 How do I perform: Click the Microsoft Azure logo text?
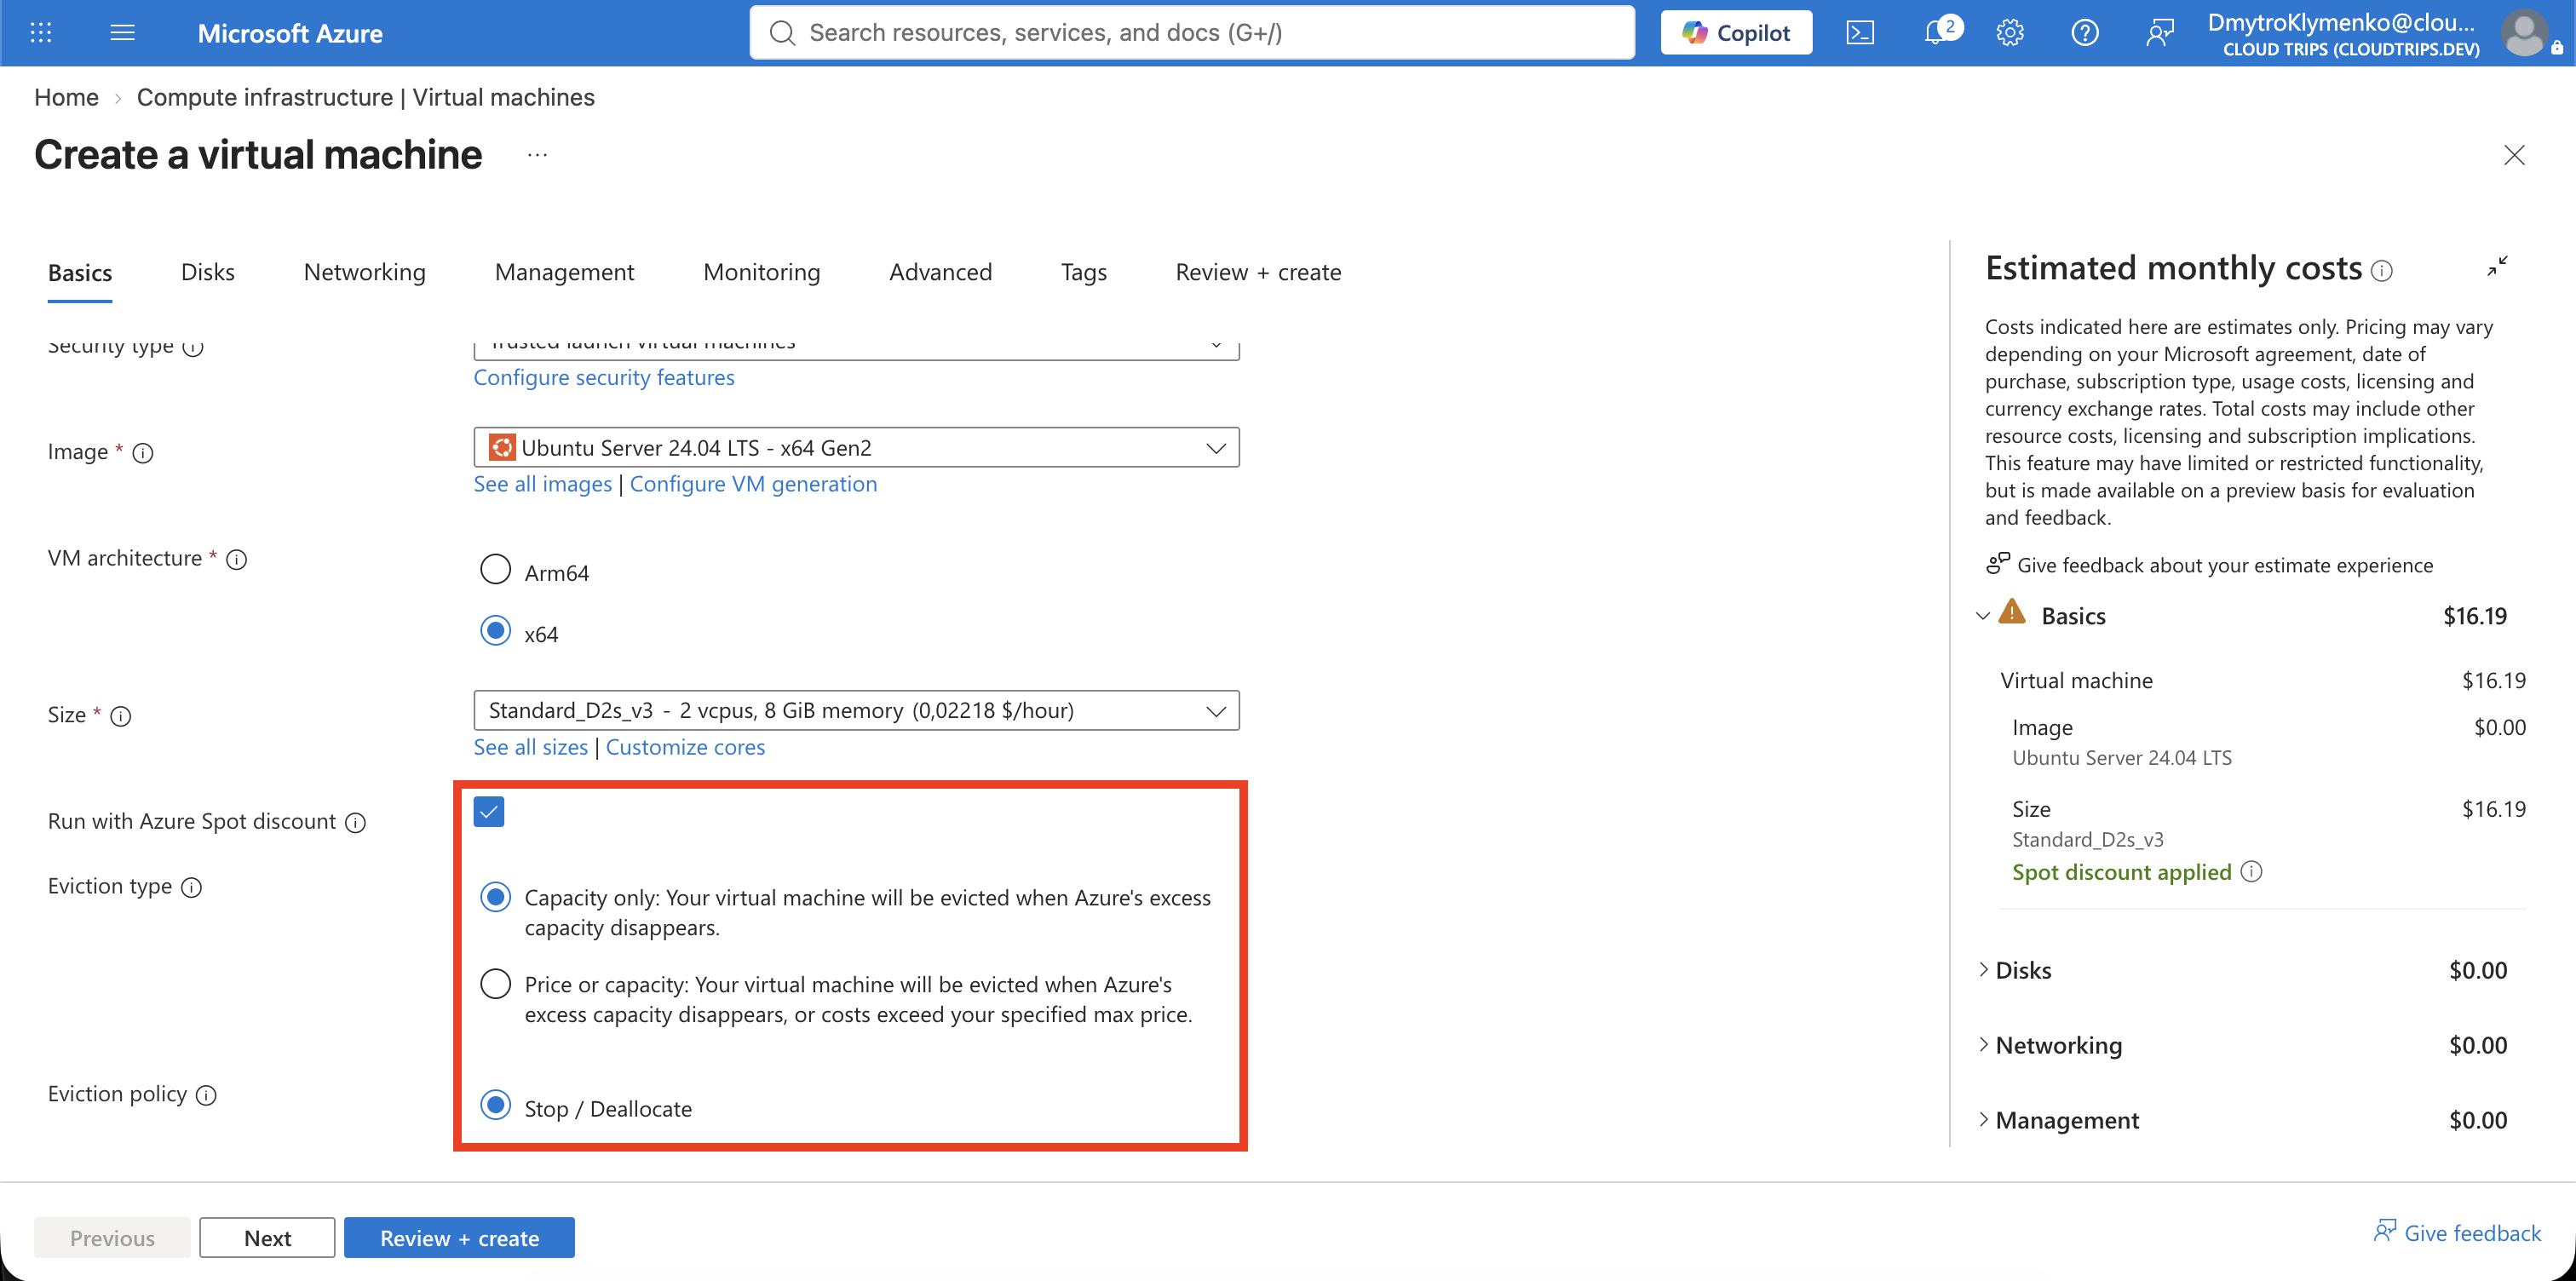(290, 33)
